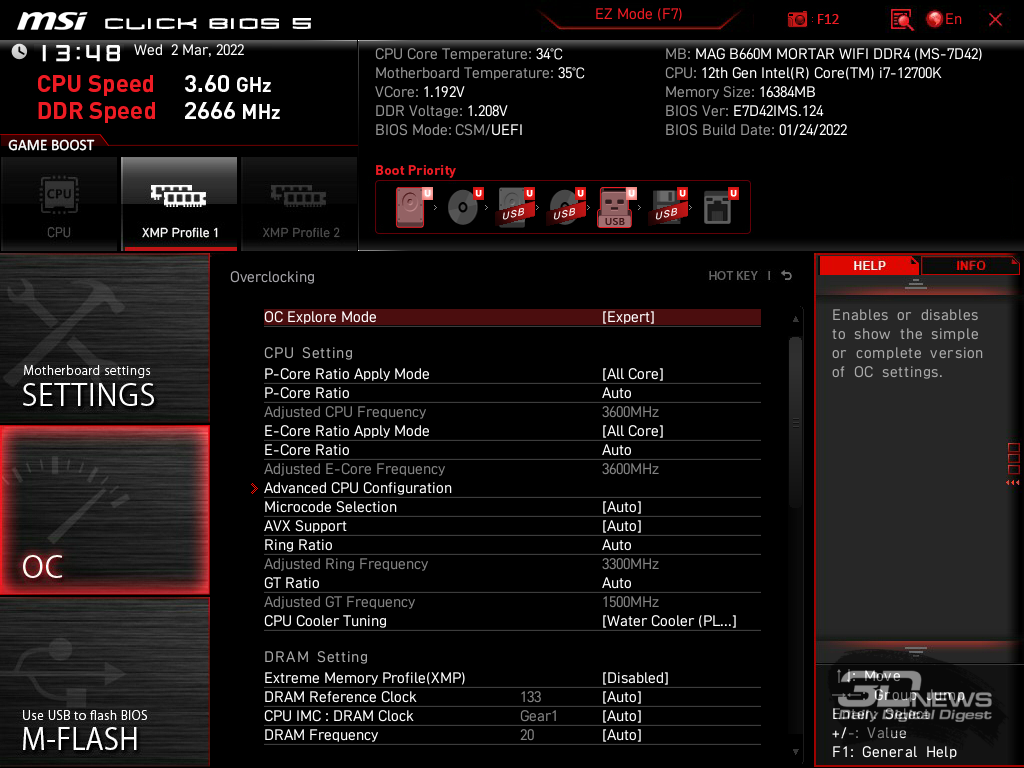Screen dimensions: 1024x768
Task: Toggle the CPU Game Boost button
Action: point(59,204)
